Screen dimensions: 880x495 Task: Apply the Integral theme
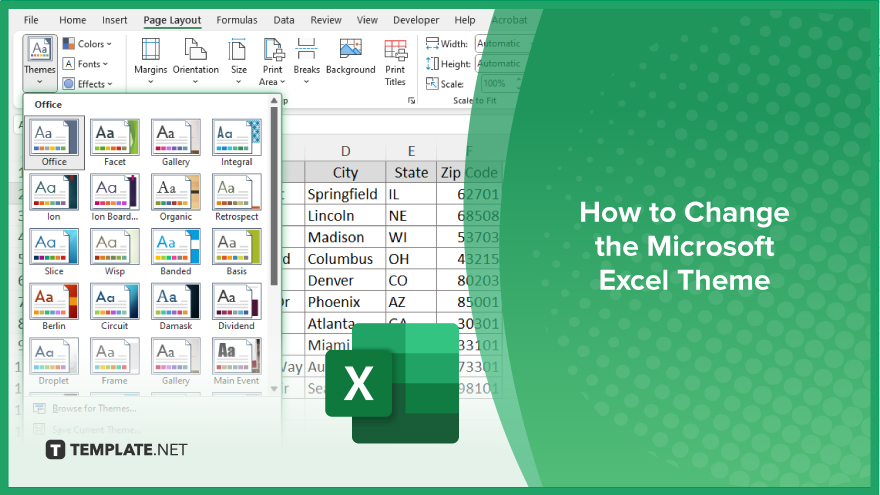[236, 143]
